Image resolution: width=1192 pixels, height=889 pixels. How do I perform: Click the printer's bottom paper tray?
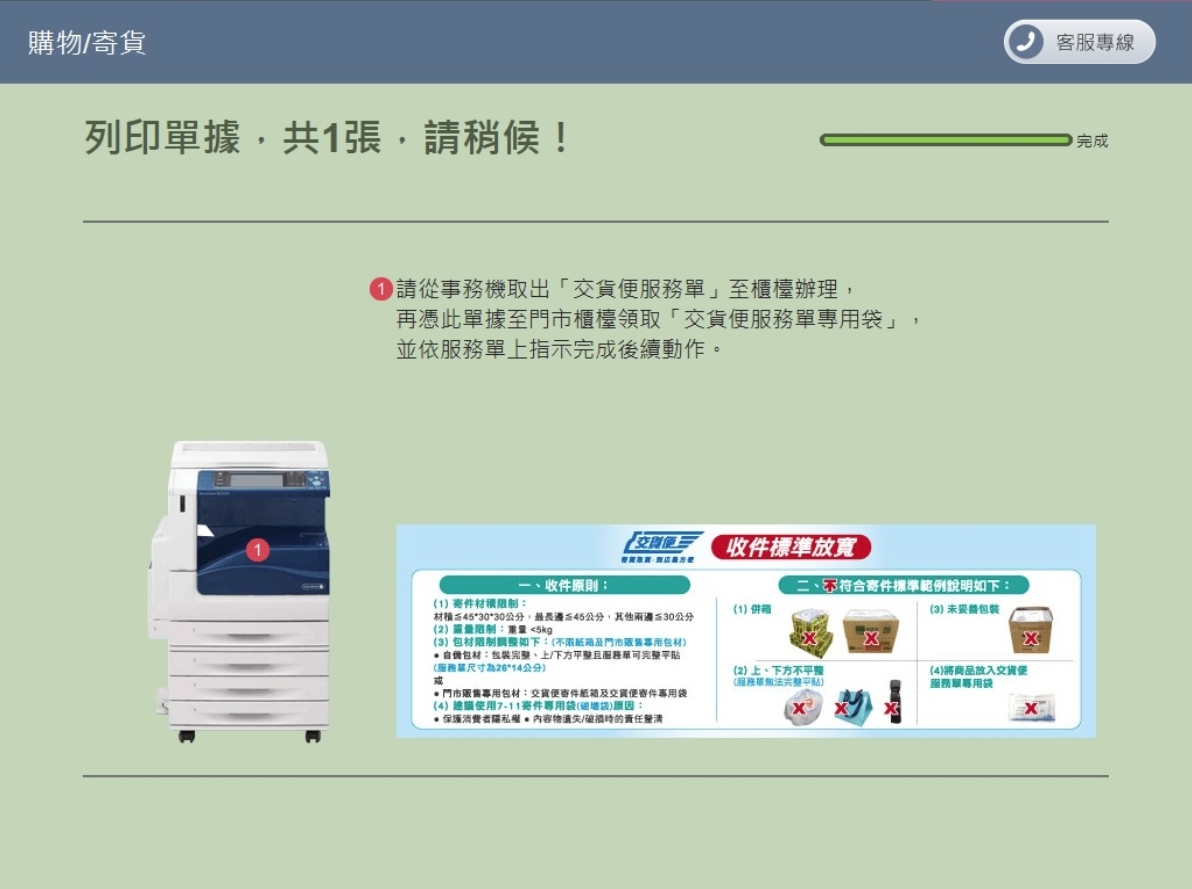pyautogui.click(x=248, y=712)
